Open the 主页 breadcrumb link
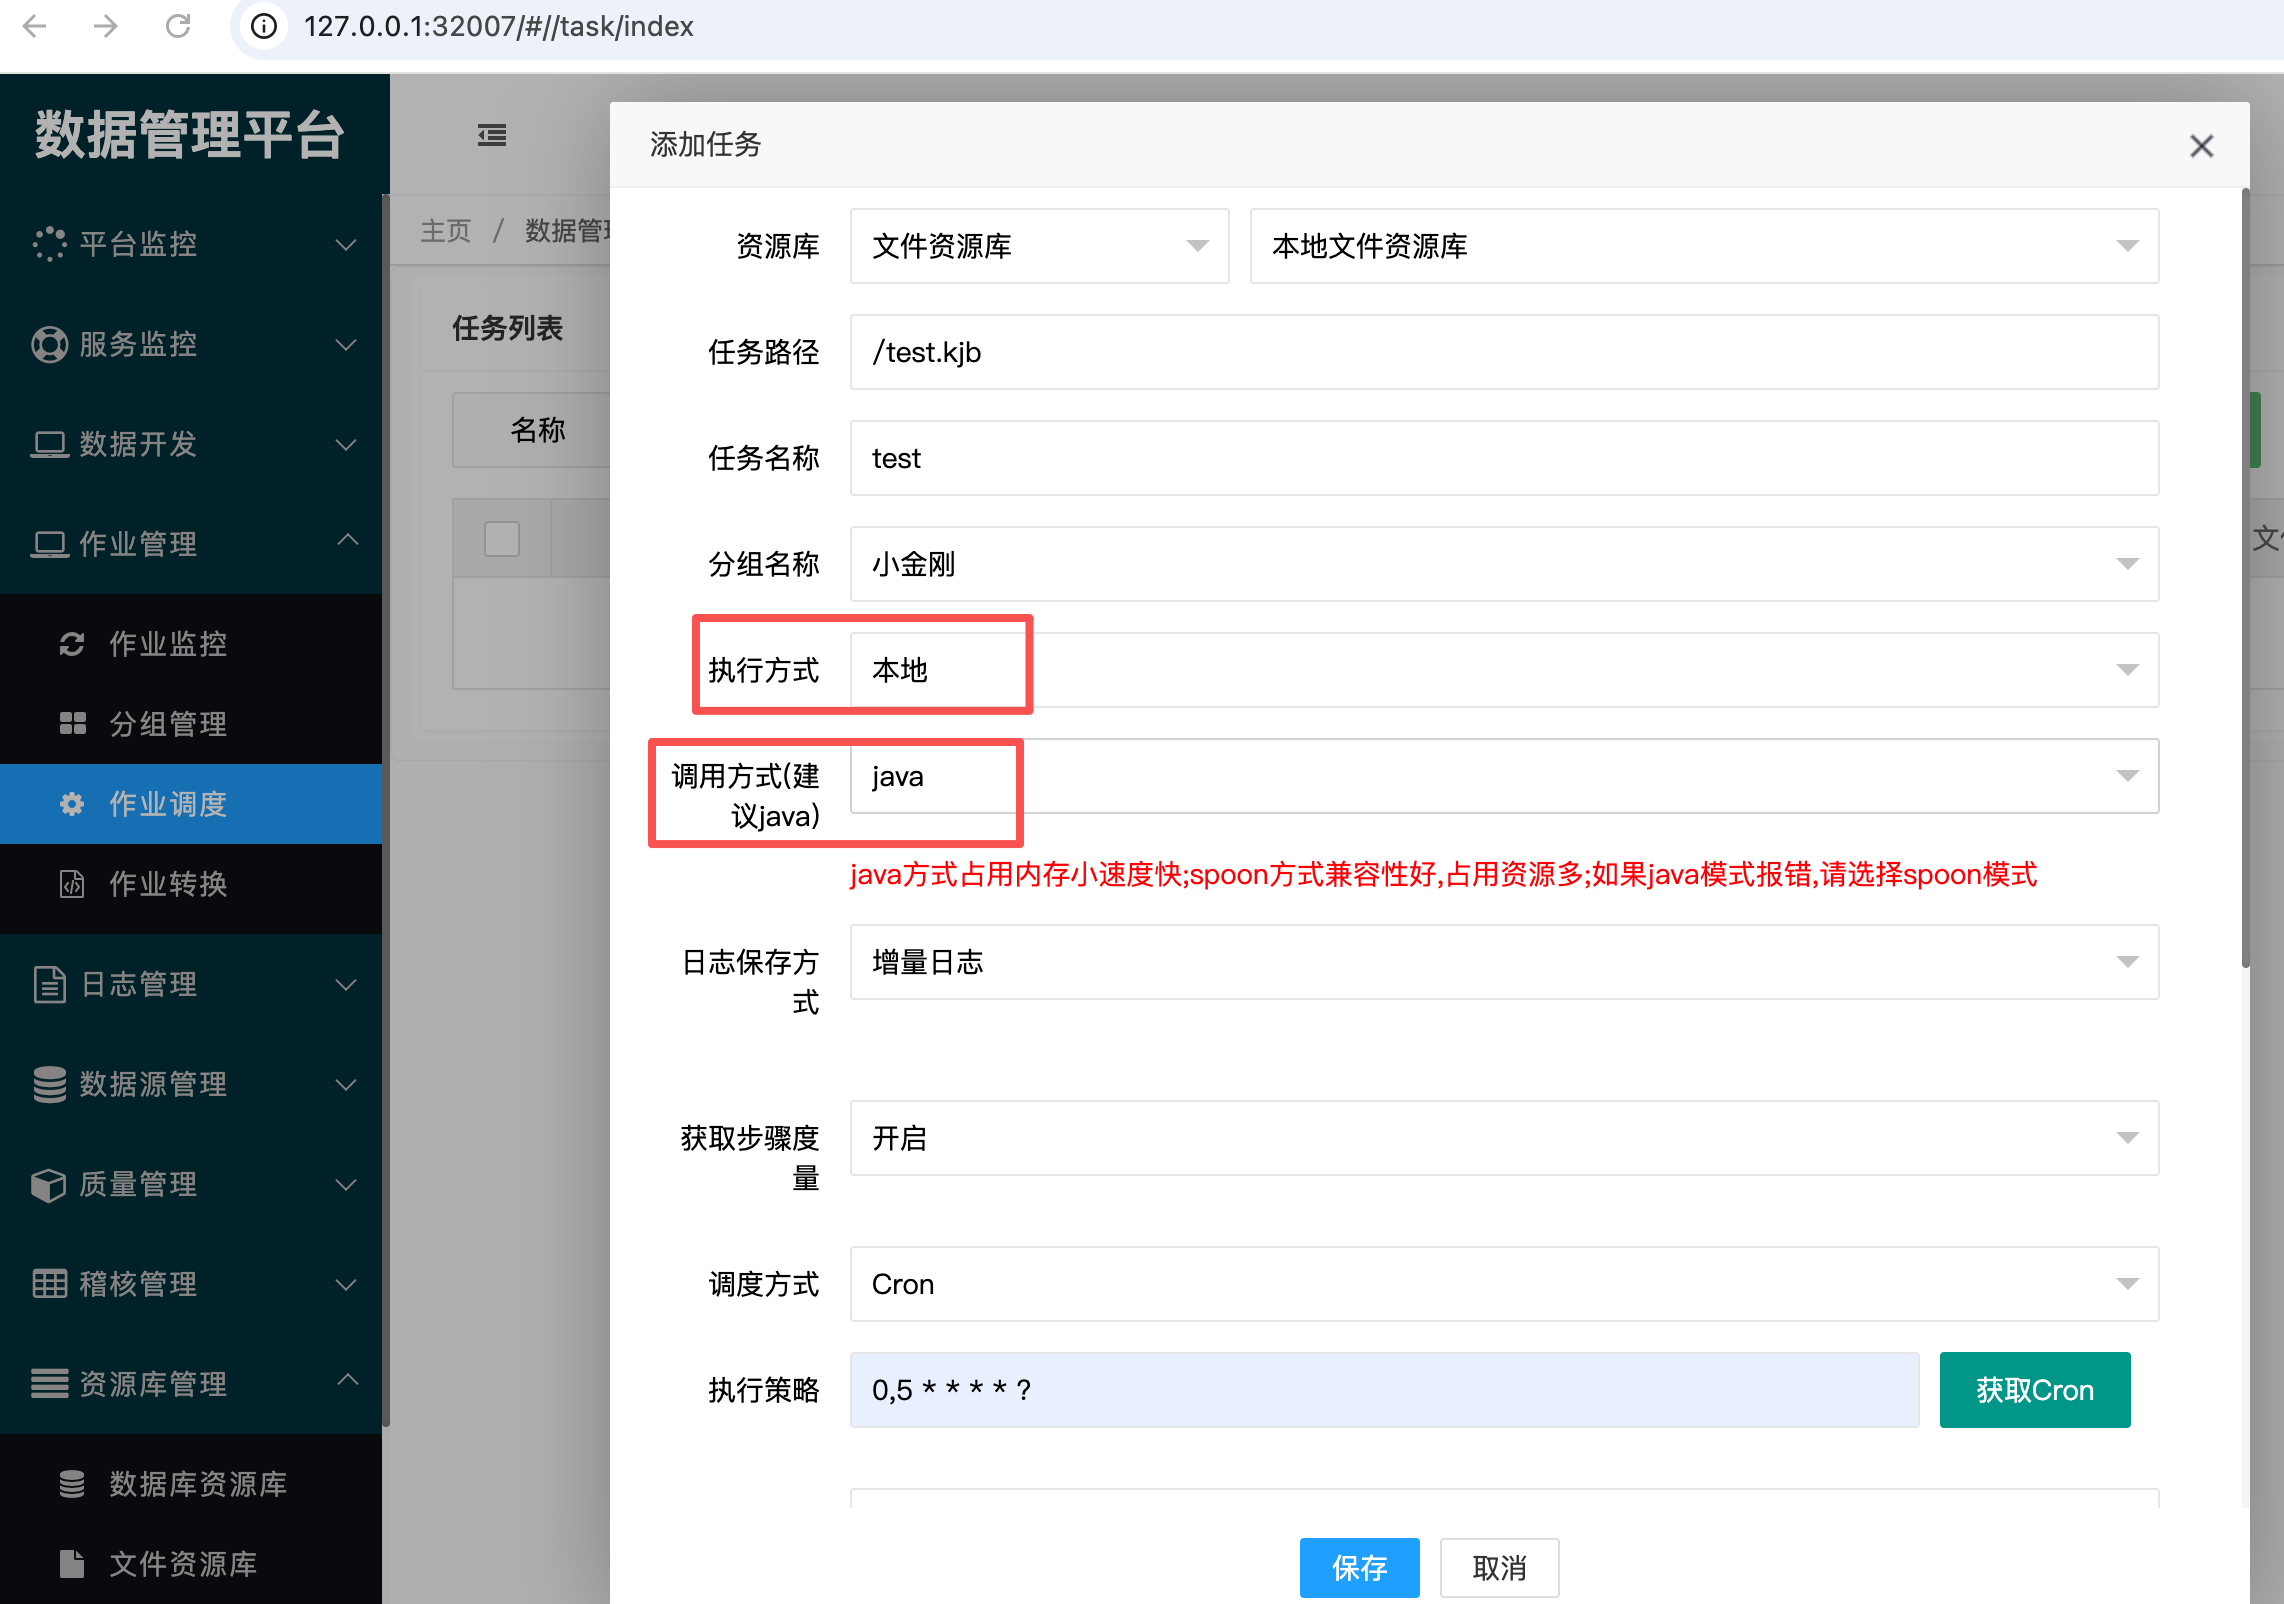 pyautogui.click(x=445, y=231)
